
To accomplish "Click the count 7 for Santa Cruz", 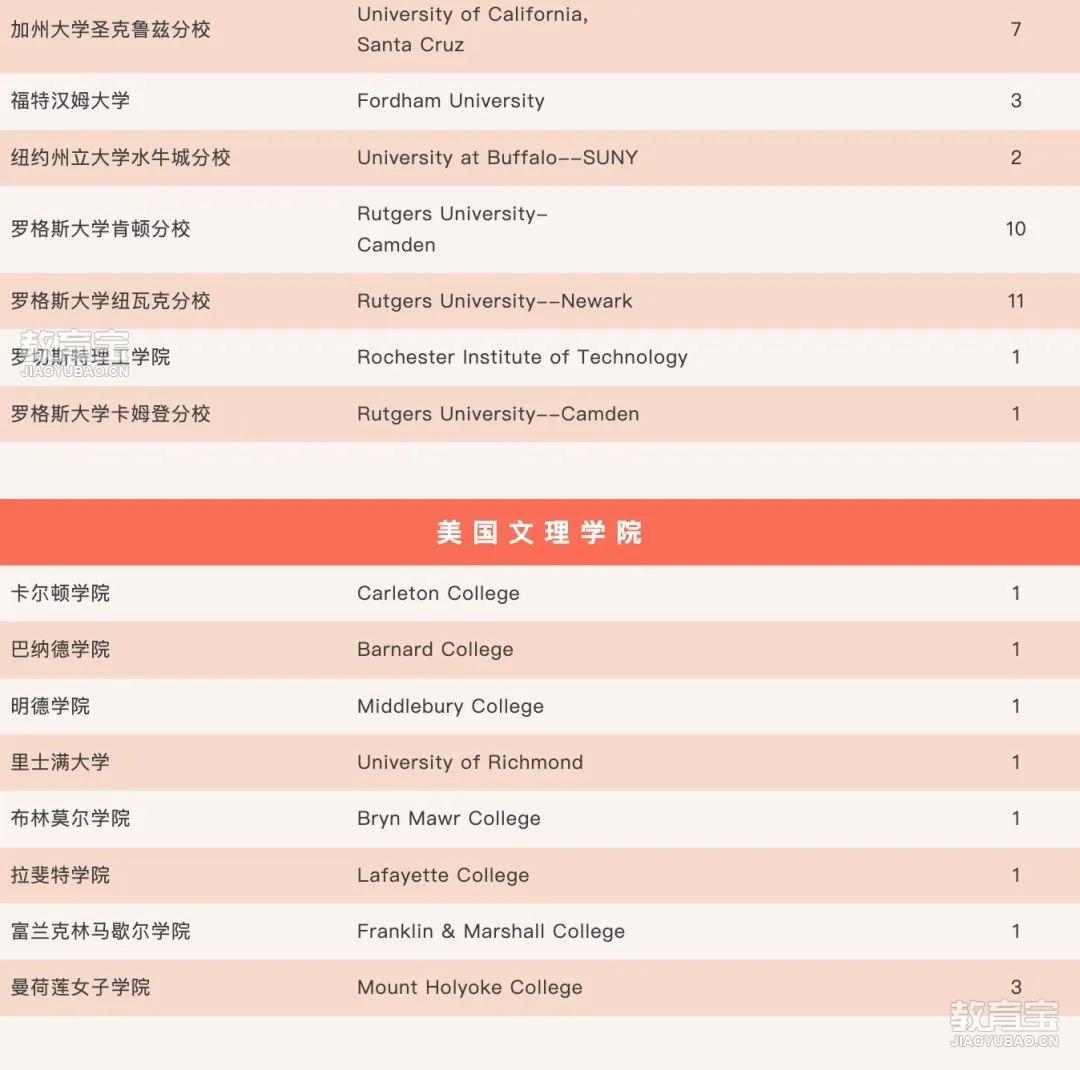I will (x=1016, y=30).
